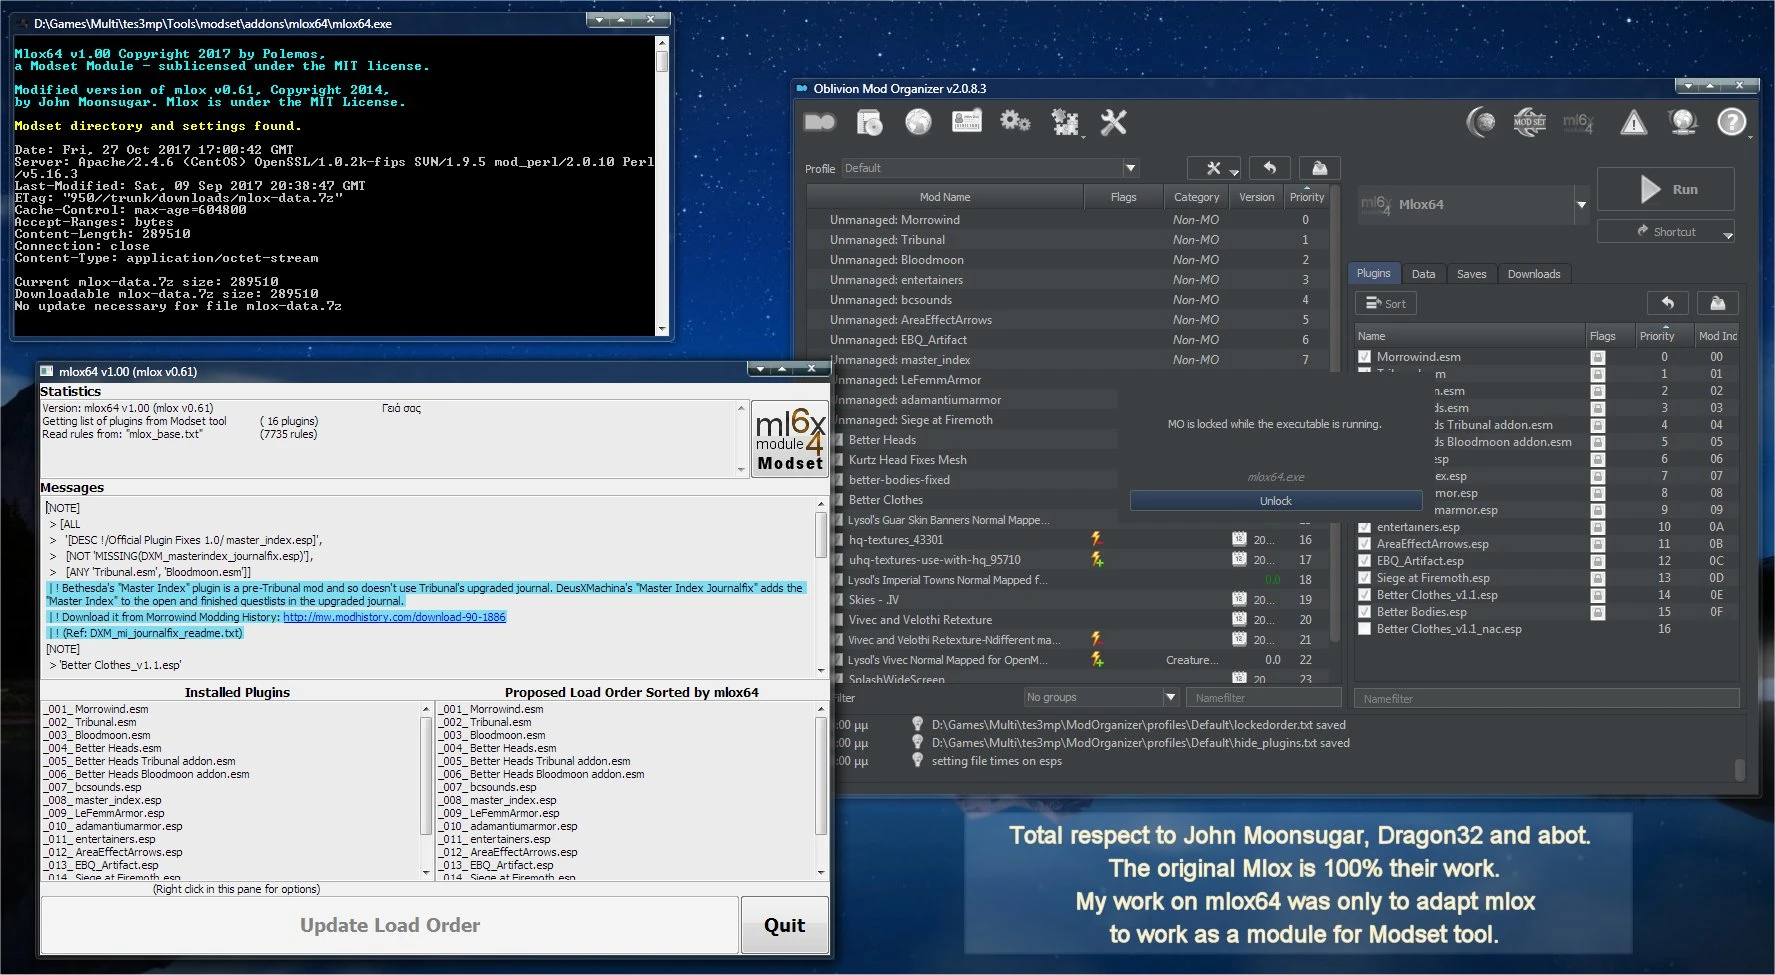Screen dimensions: 1775x975
Task: Toggle Better Clothes_v1.1.esp checkbox
Action: 1364,595
